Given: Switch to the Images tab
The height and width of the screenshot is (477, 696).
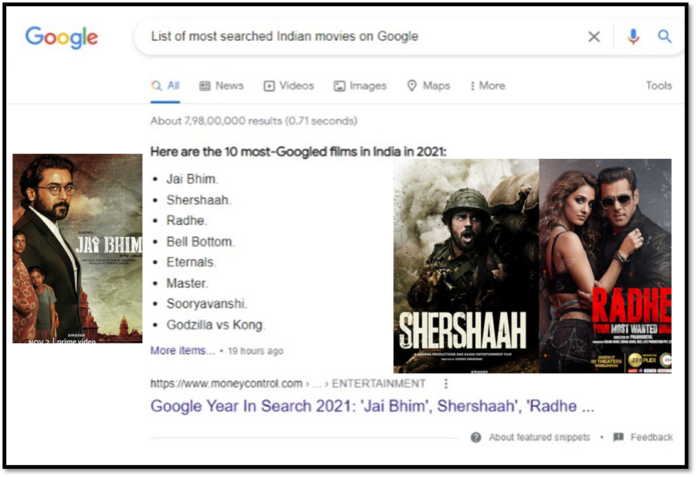Looking at the screenshot, I should (360, 86).
